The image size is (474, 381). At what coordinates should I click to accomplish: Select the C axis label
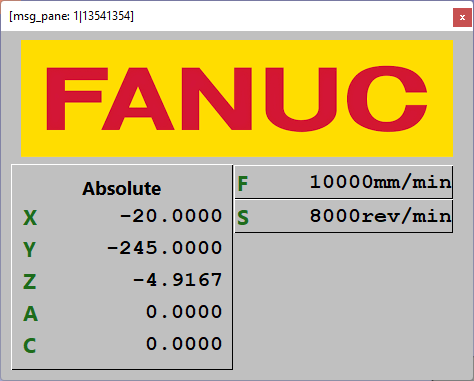[x=29, y=345]
